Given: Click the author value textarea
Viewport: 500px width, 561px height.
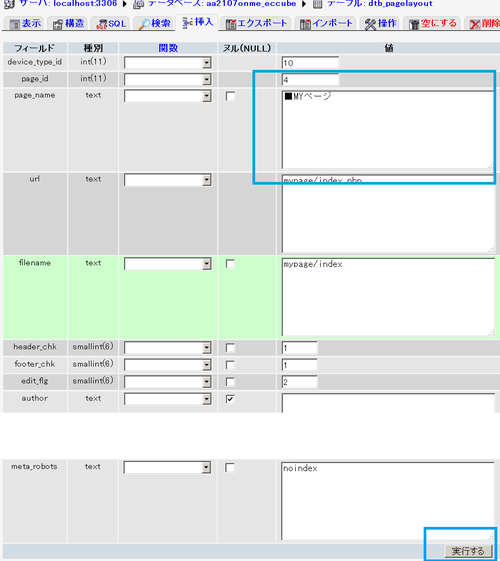Looking at the screenshot, I should point(388,403).
